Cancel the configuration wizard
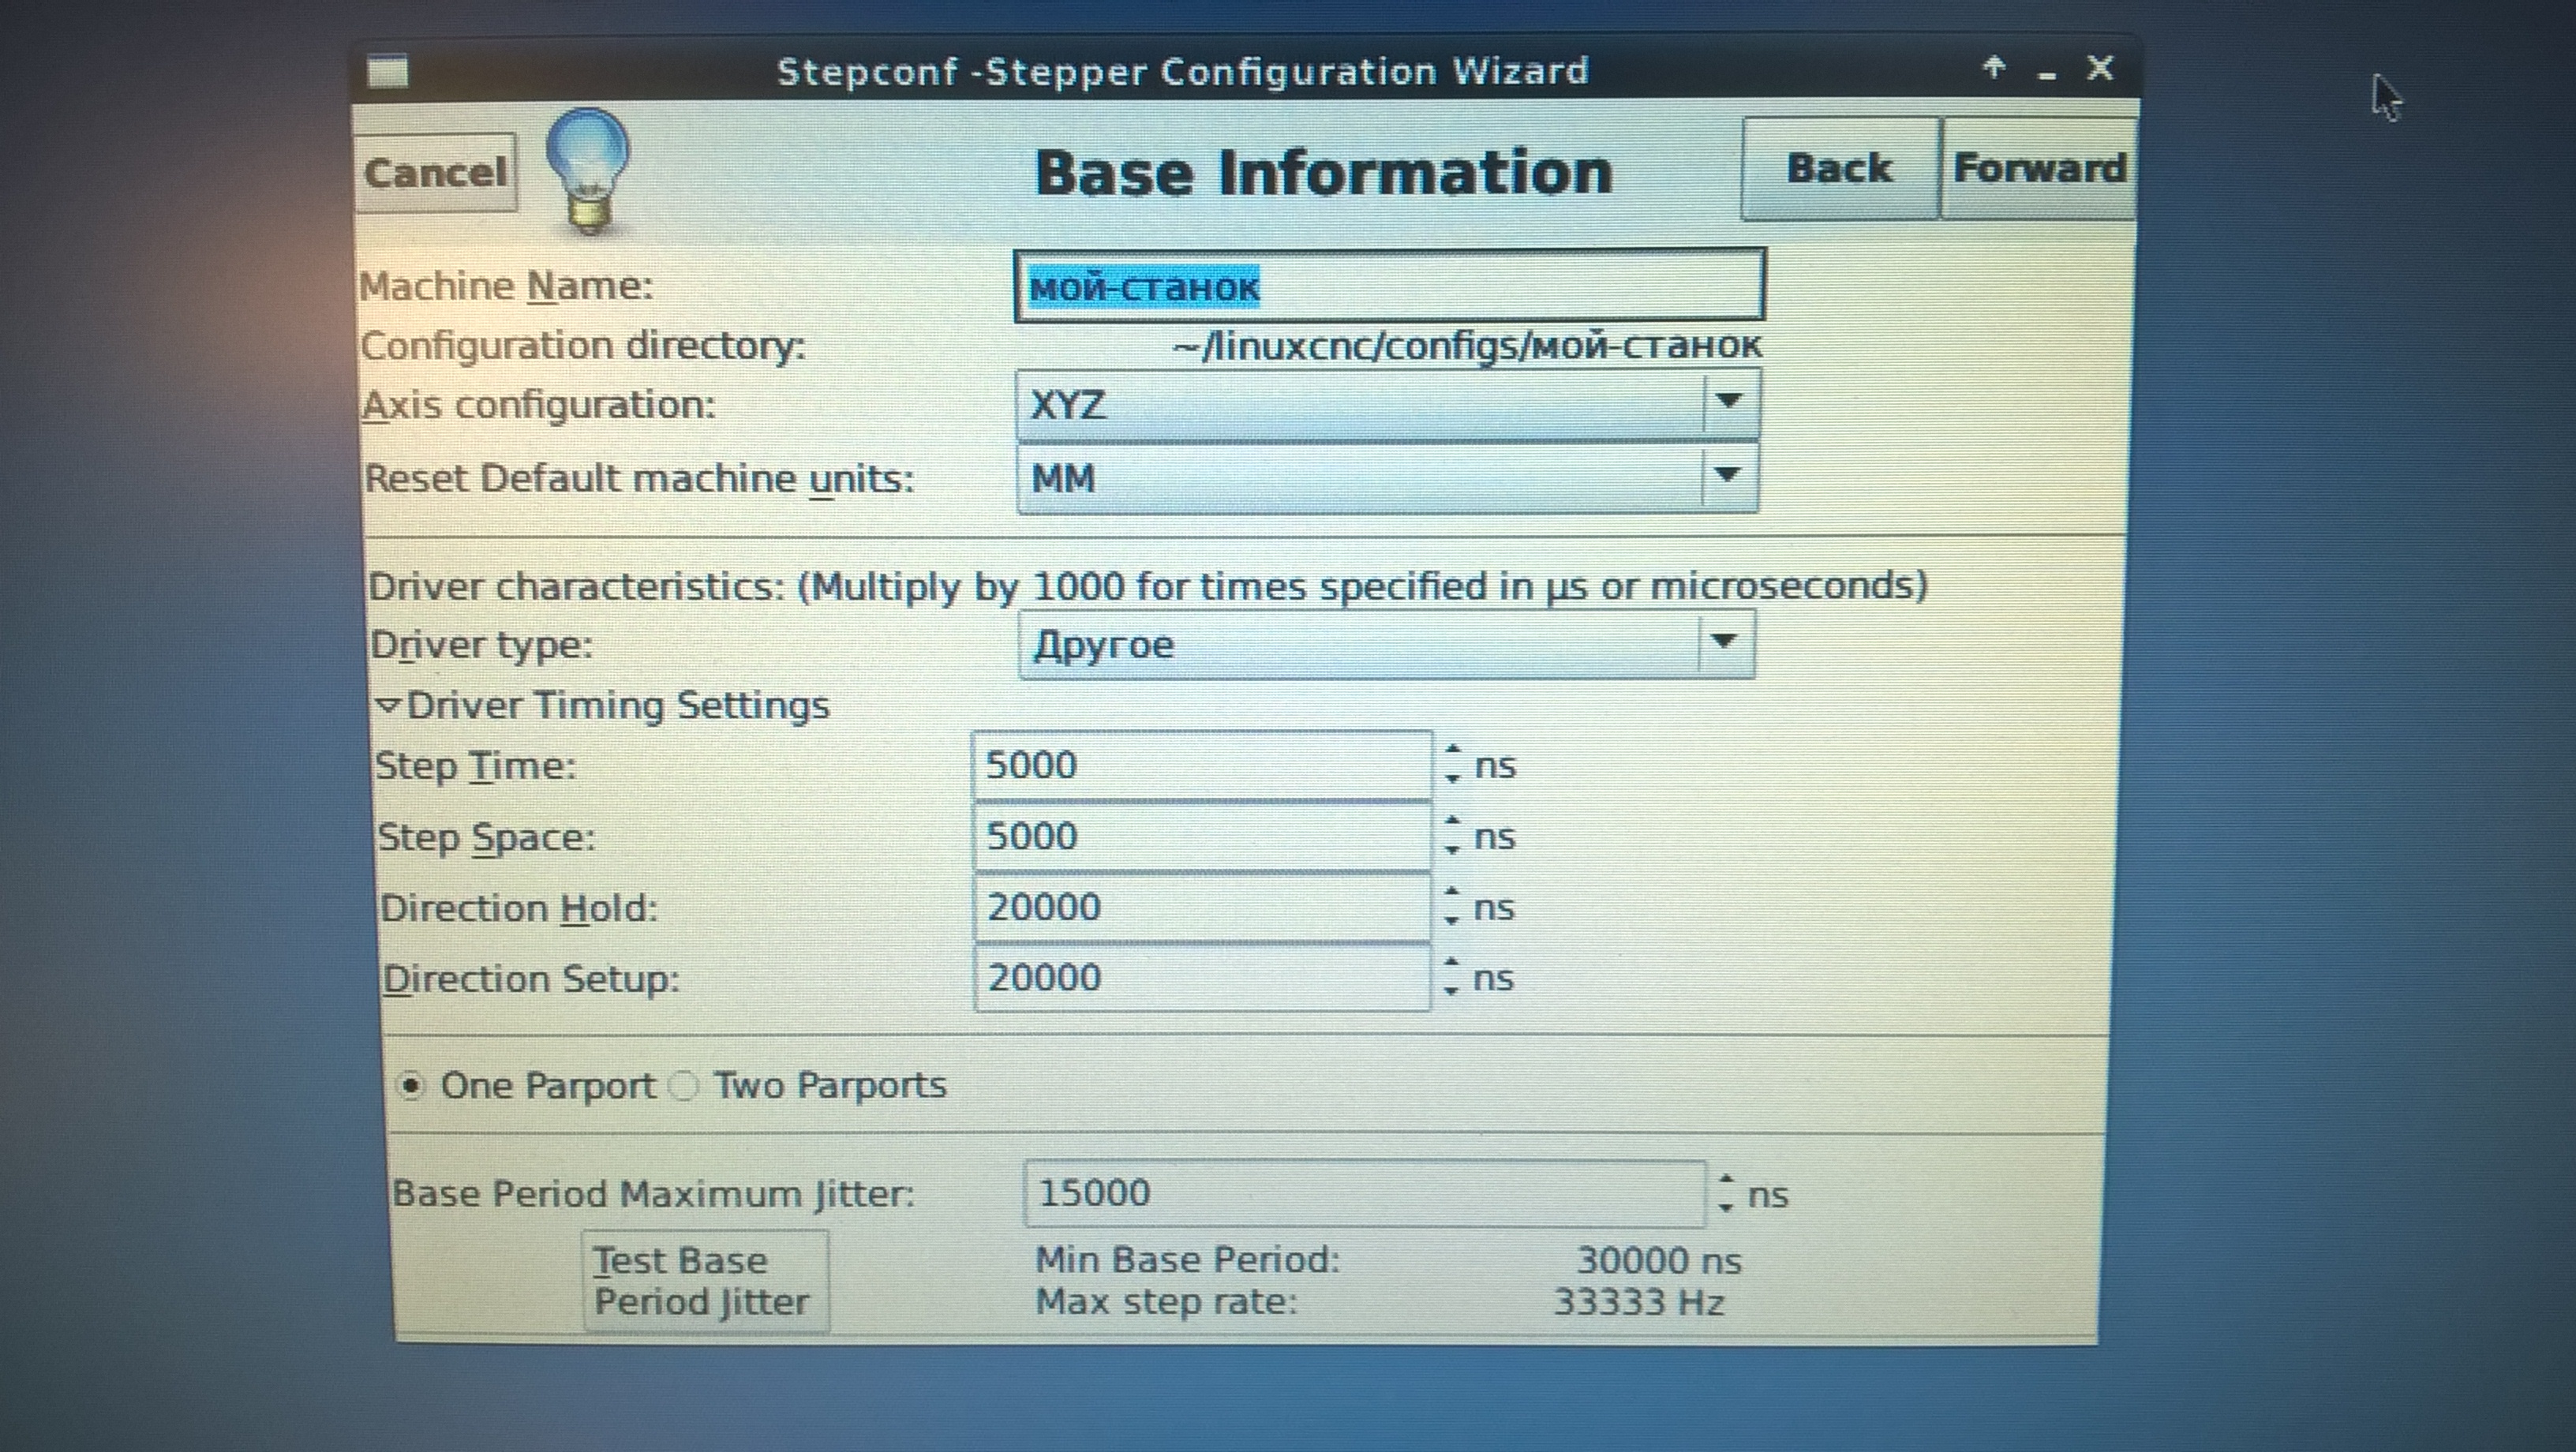The image size is (2576, 1452). 435,173
